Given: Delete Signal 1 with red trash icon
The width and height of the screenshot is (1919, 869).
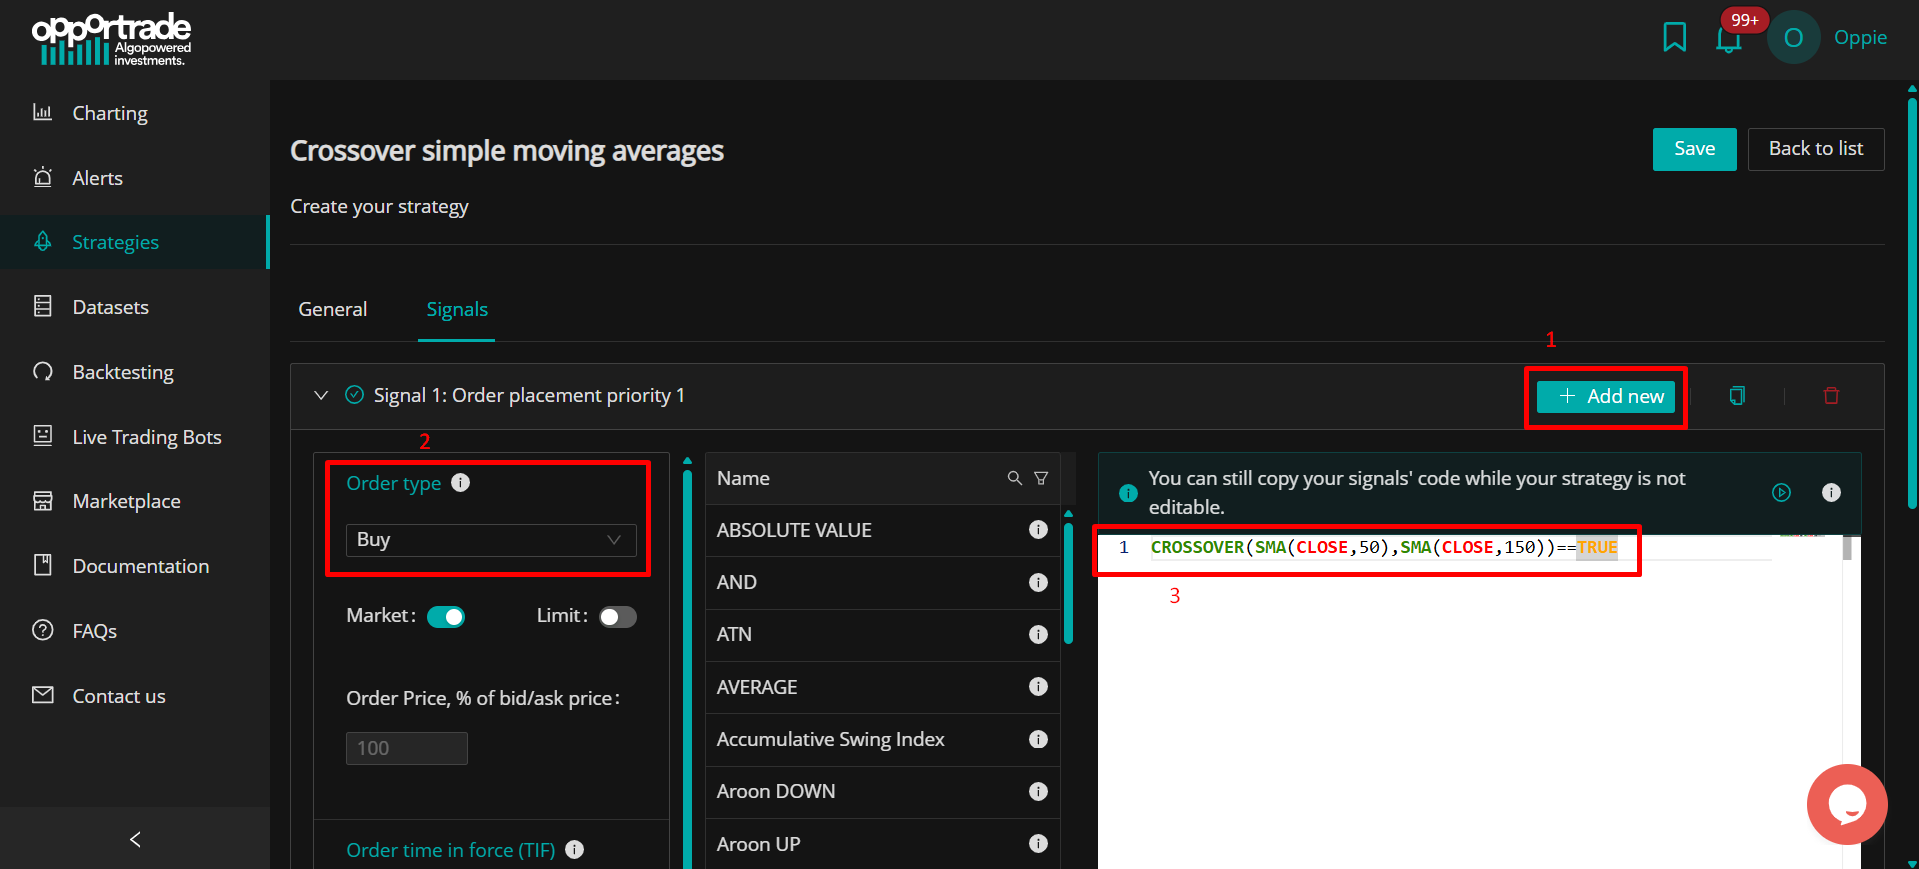Looking at the screenshot, I should 1831,396.
